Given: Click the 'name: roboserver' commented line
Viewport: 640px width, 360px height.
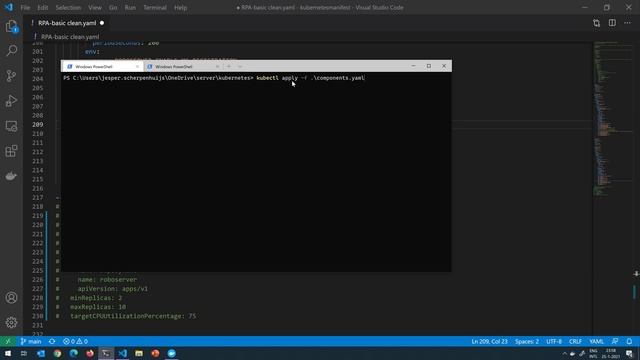Looking at the screenshot, I should click(107, 280).
